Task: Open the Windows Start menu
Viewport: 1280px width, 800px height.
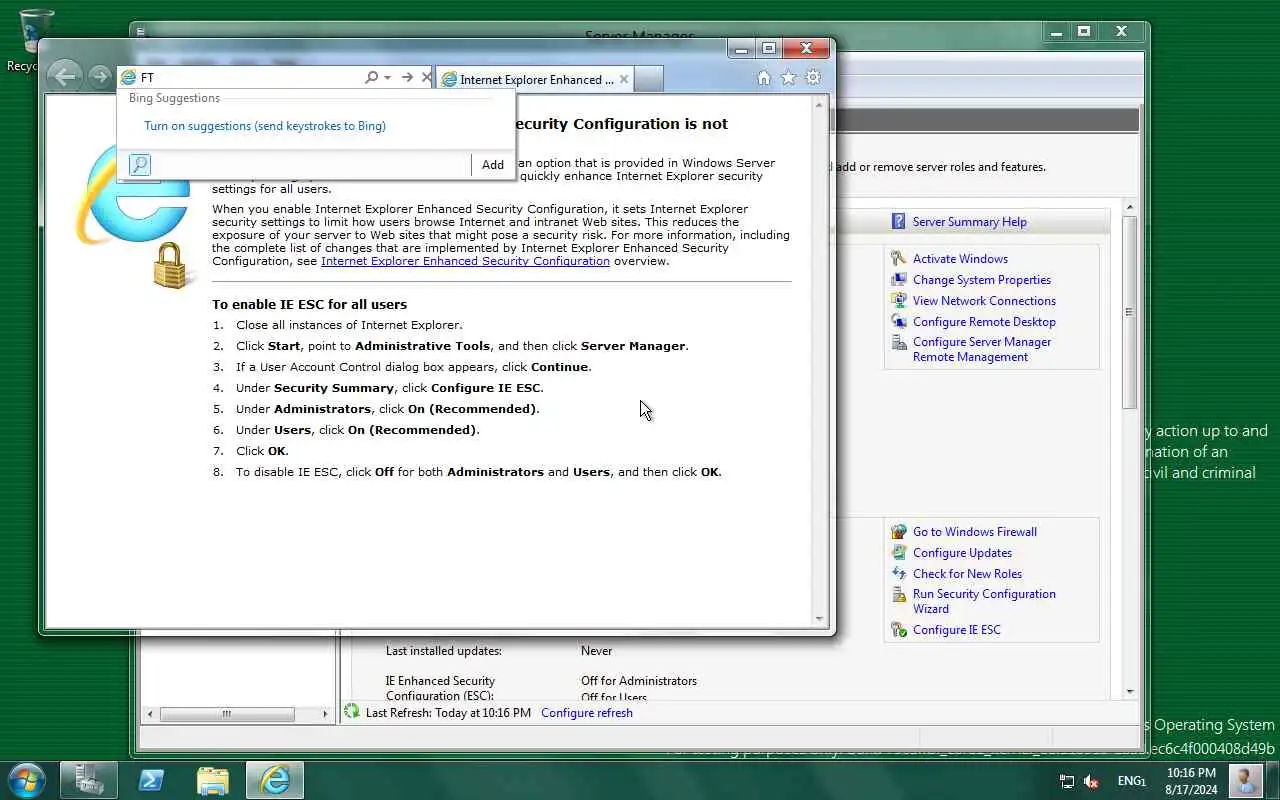Action: pos(25,780)
